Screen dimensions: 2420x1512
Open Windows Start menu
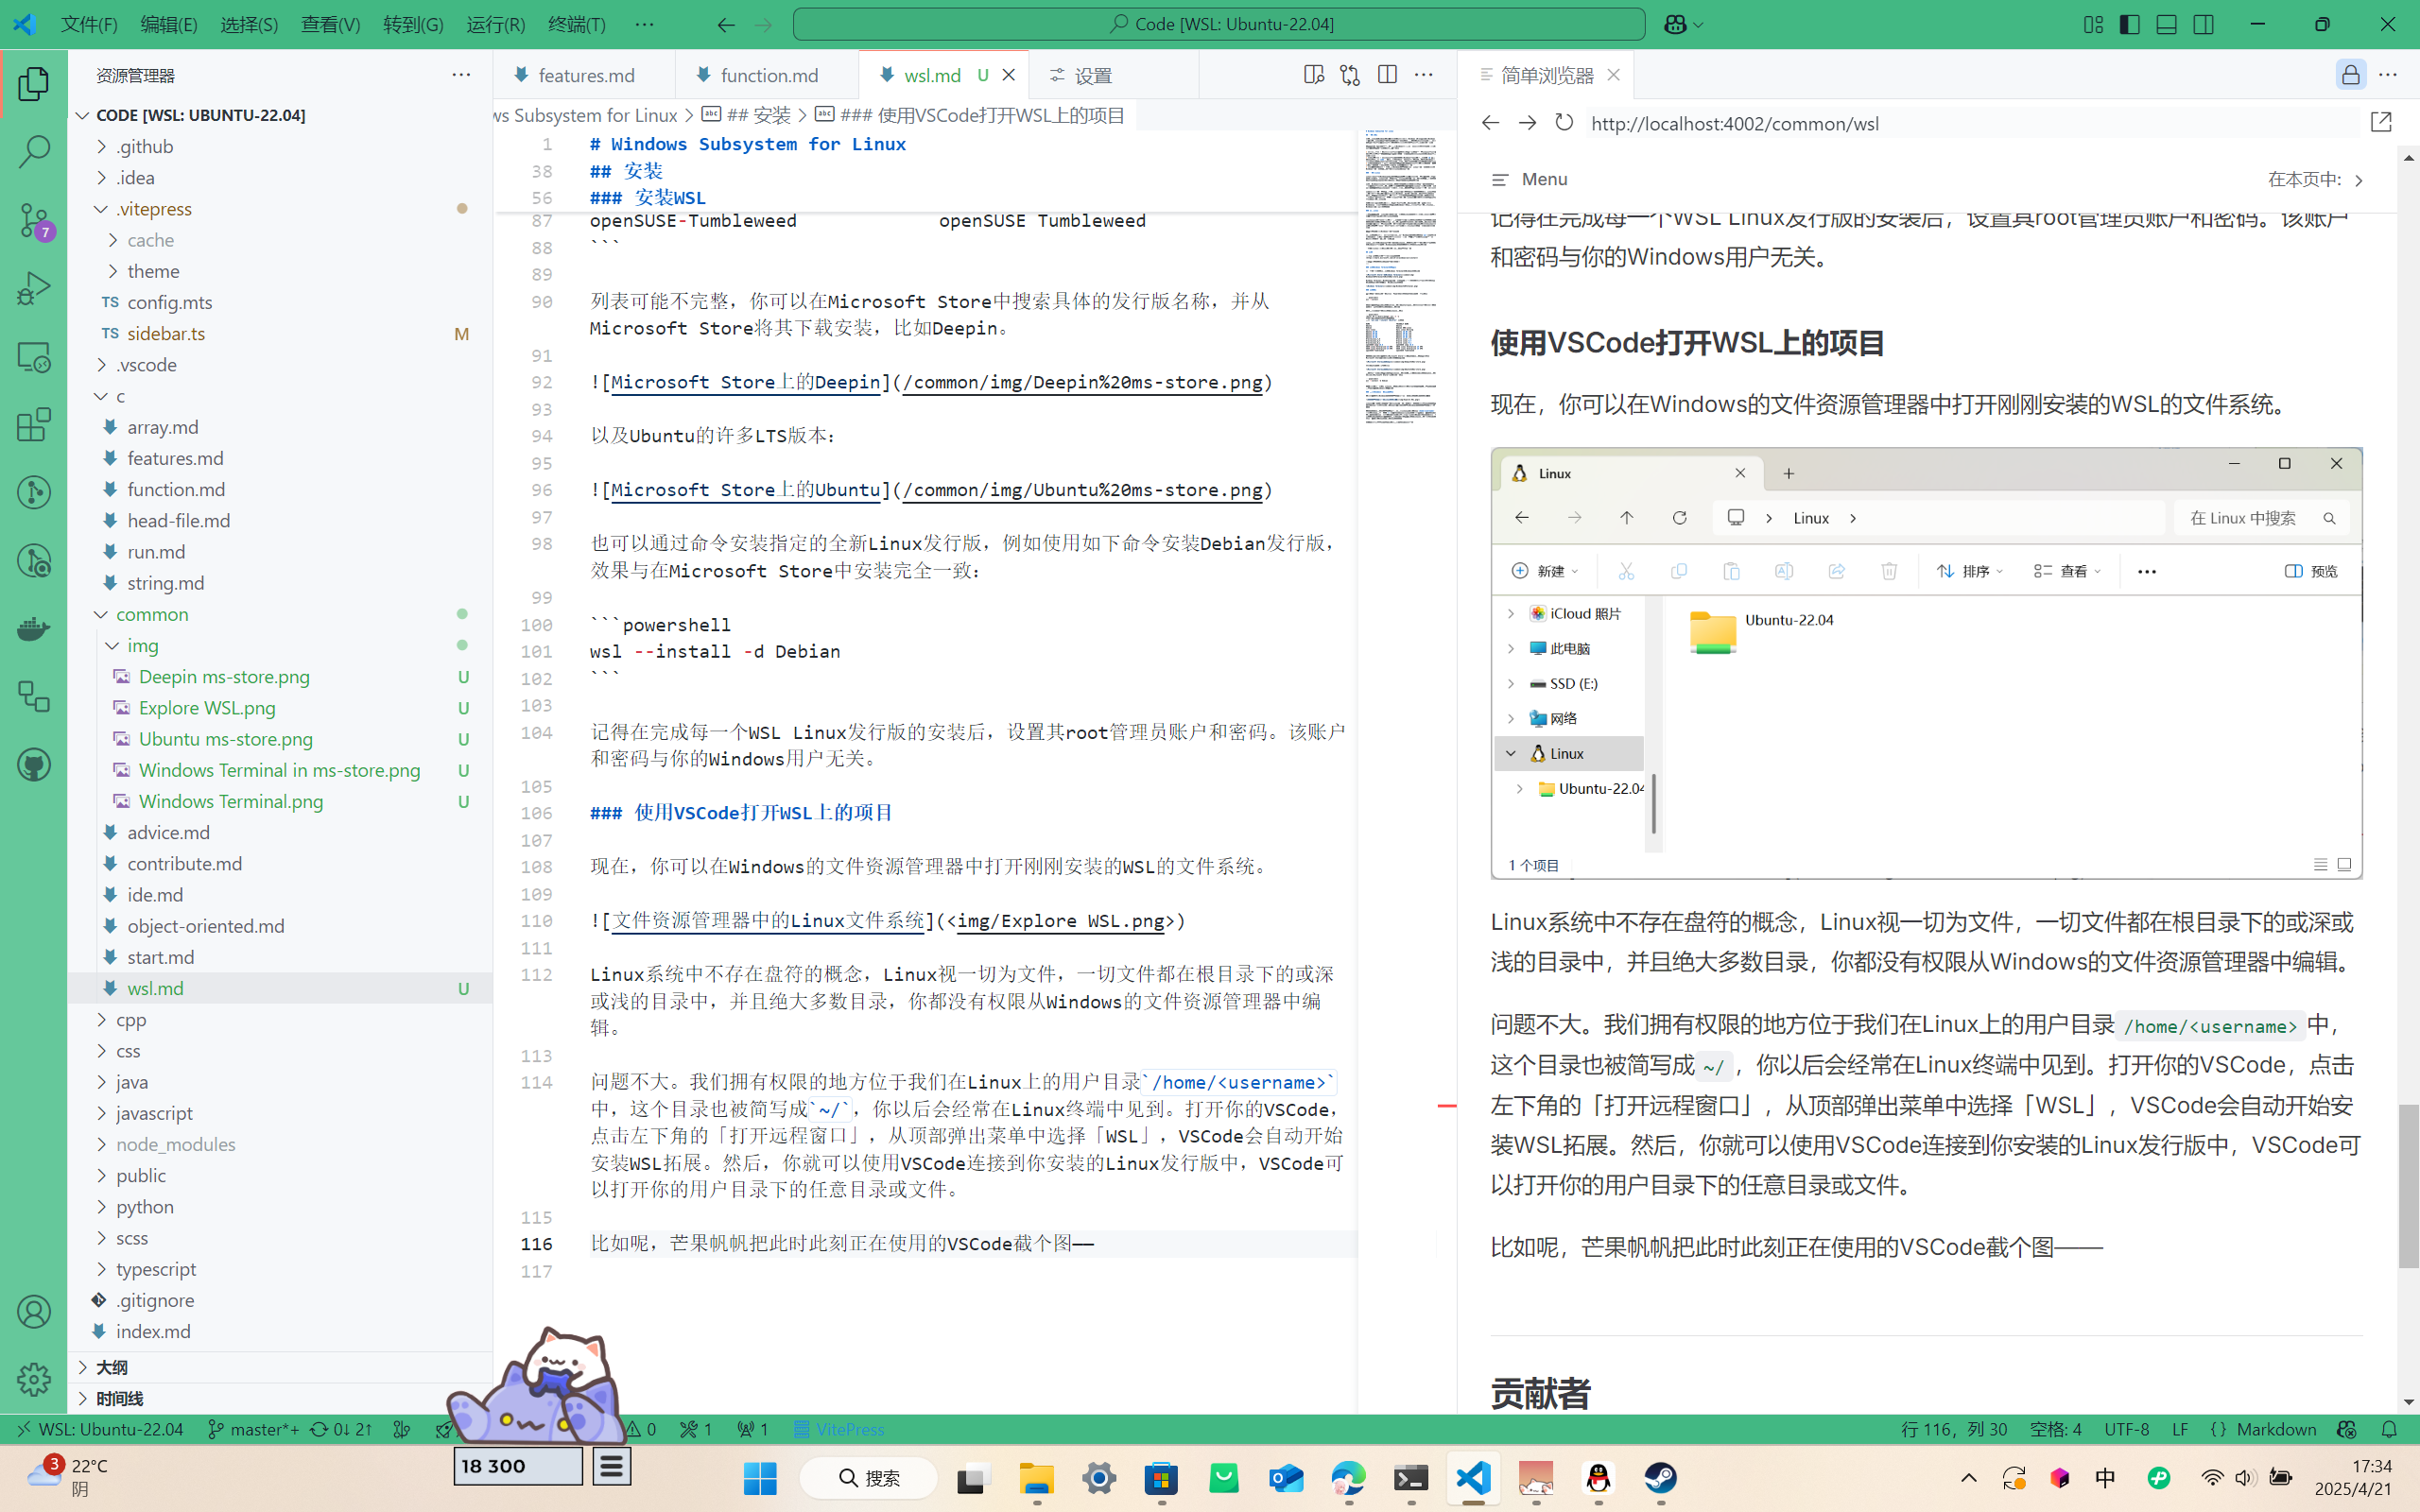[x=761, y=1478]
